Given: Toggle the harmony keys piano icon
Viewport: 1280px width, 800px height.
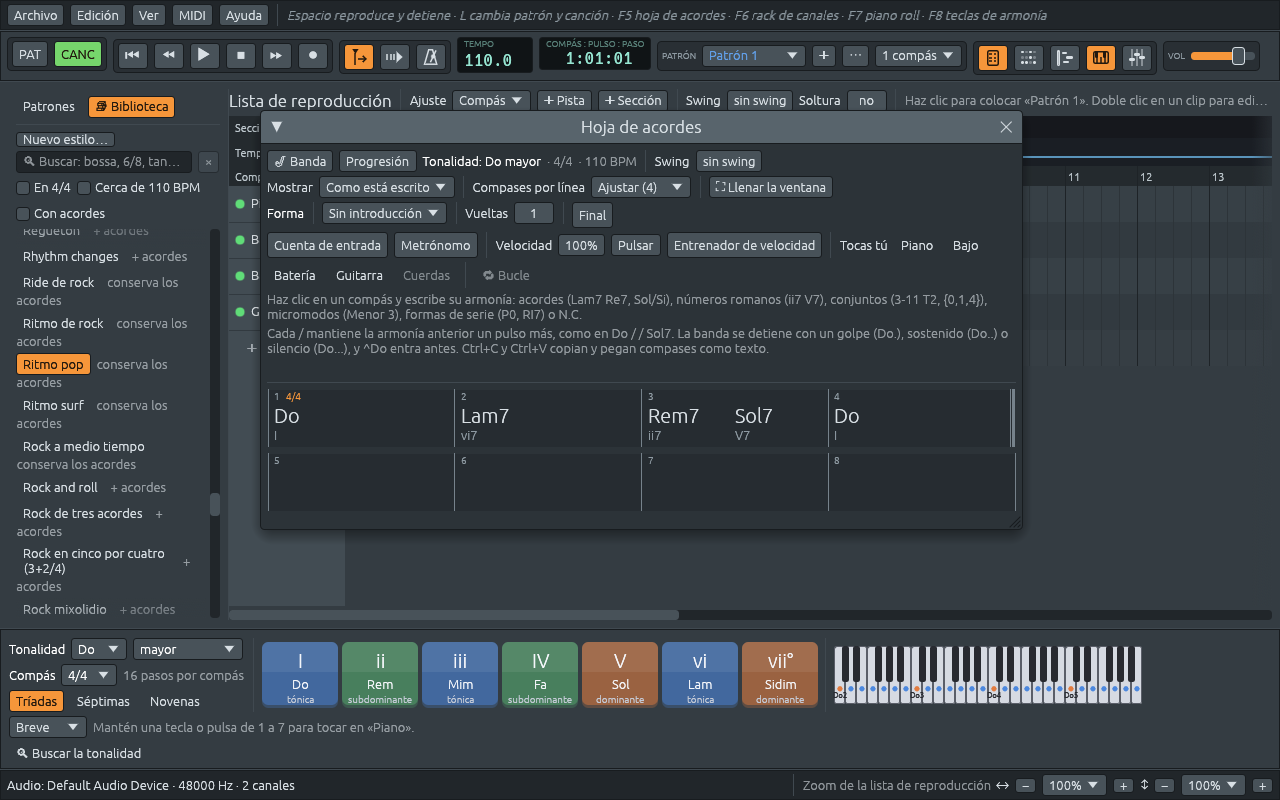Looking at the screenshot, I should click(x=1100, y=58).
